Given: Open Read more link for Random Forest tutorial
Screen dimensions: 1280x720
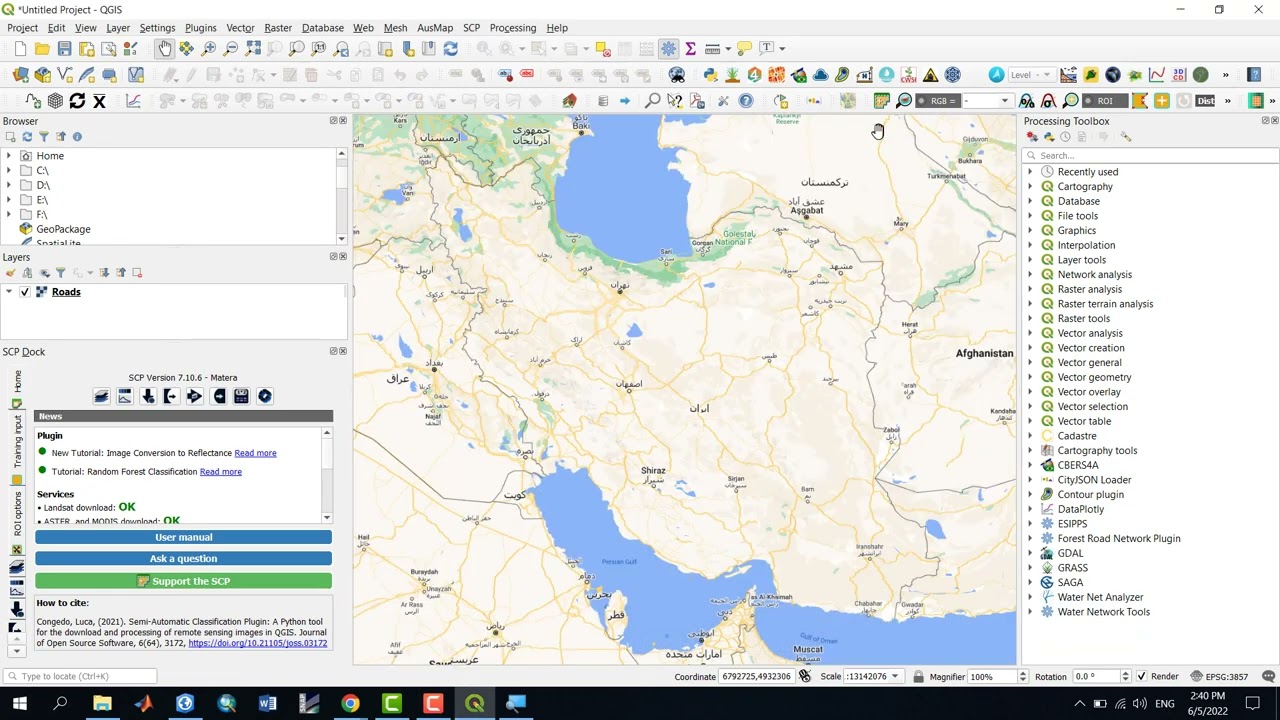Looking at the screenshot, I should [x=220, y=472].
